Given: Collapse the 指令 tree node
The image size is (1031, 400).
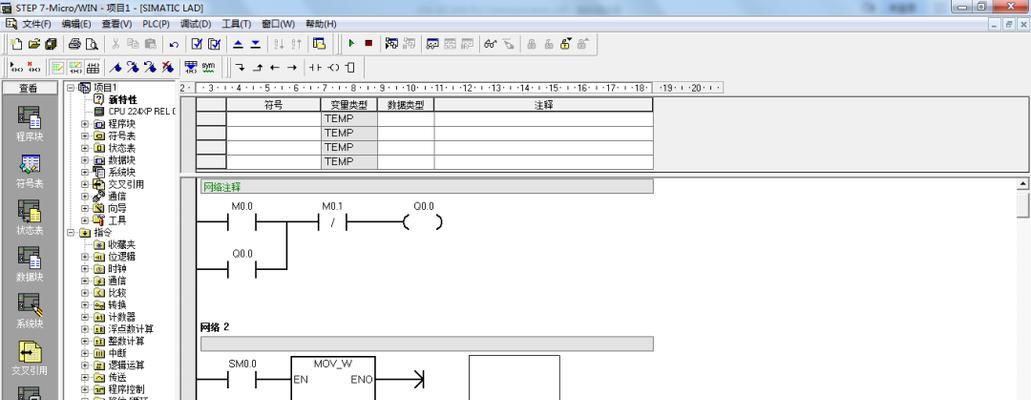Looking at the screenshot, I should (71, 233).
